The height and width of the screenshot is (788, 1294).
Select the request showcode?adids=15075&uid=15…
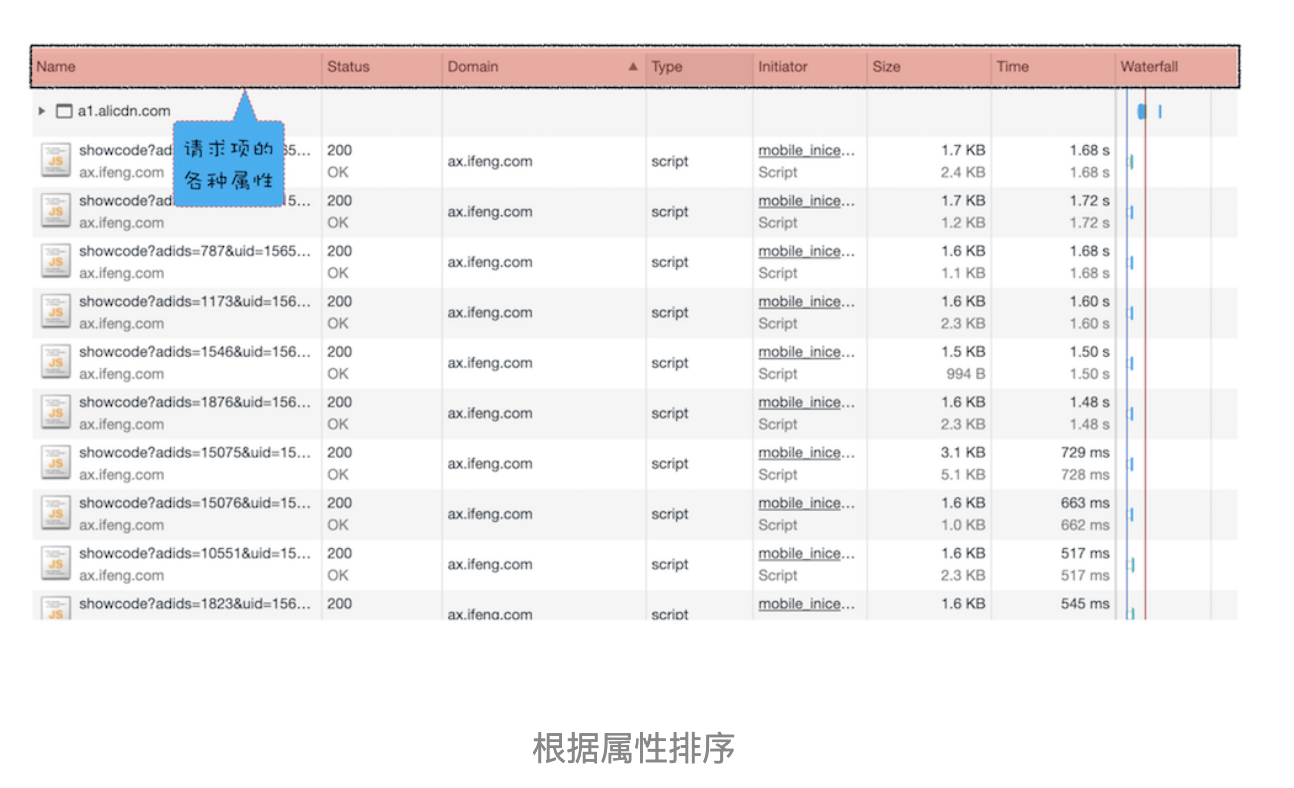[x=195, y=453]
